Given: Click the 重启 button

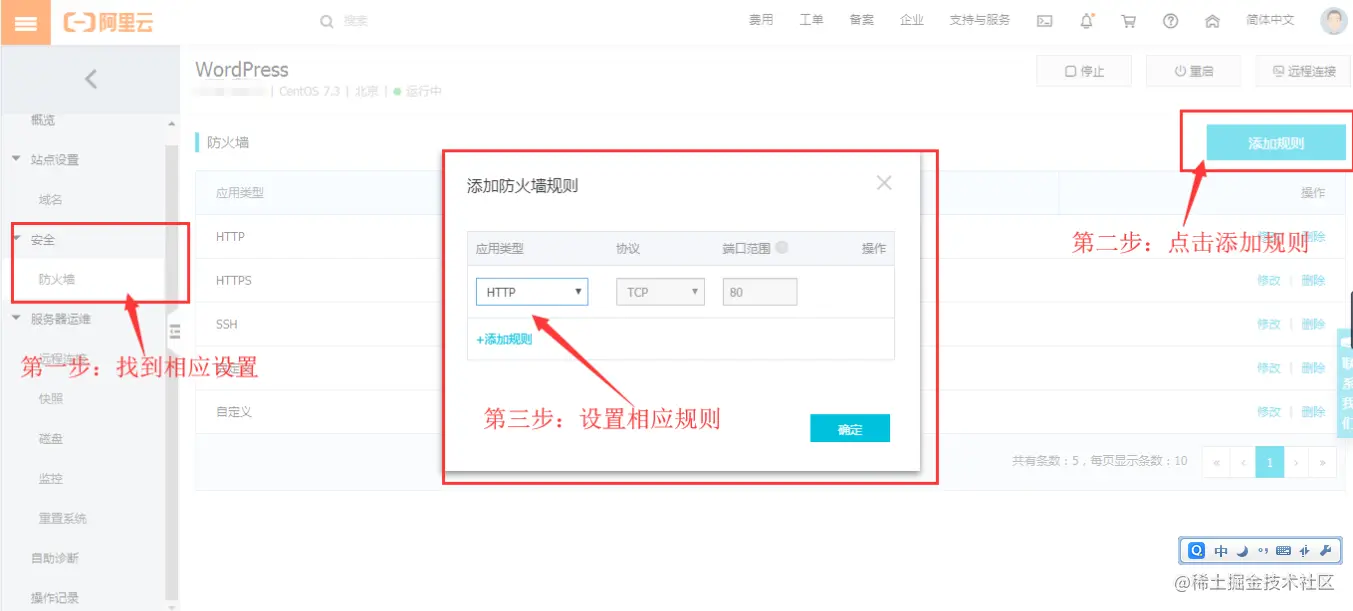Looking at the screenshot, I should coord(1193,71).
